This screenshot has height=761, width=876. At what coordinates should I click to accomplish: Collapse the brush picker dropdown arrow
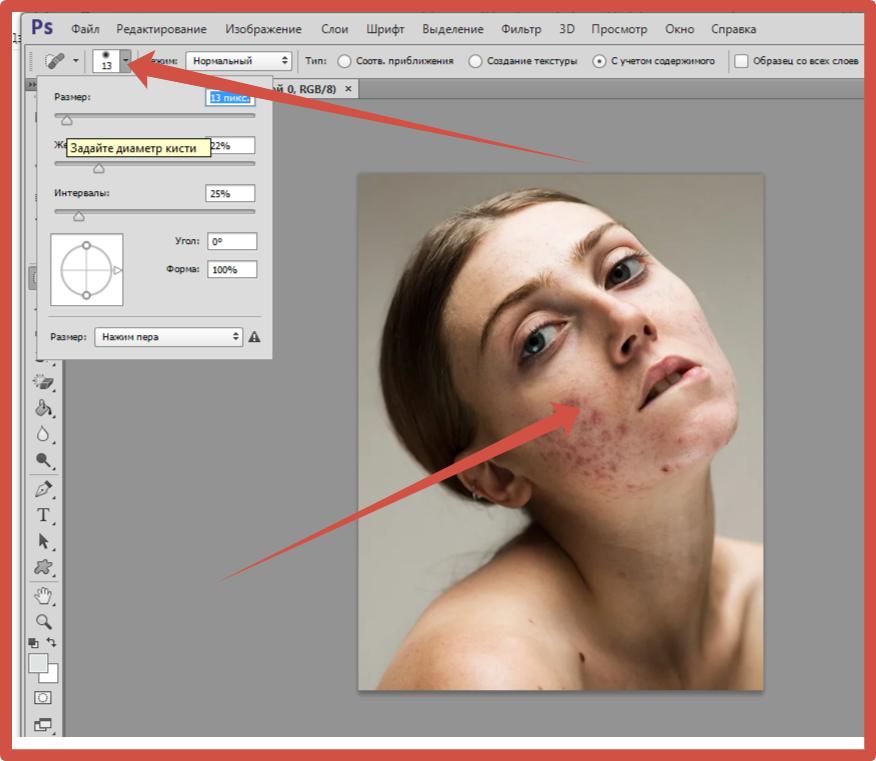(x=126, y=61)
